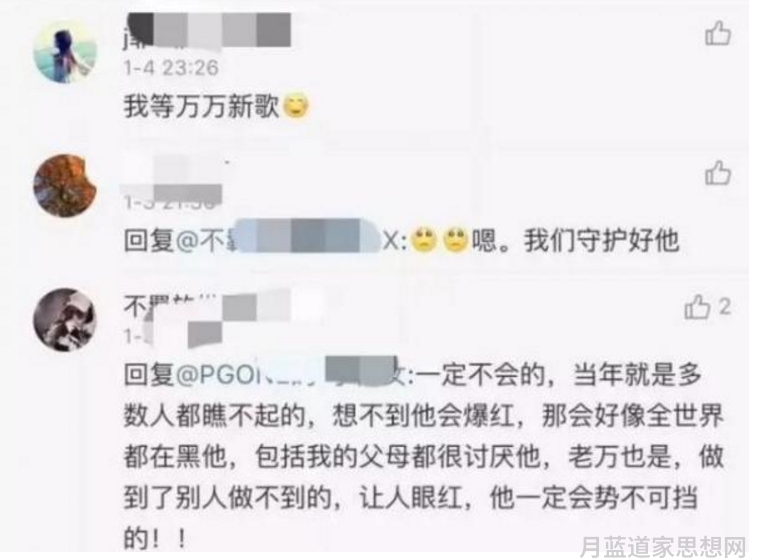
Task: Click the sad emoji directly beside "嗯"
Action: coord(455,239)
